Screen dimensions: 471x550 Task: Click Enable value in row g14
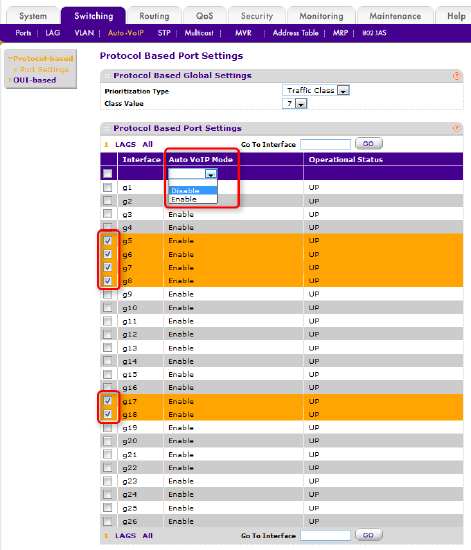pyautogui.click(x=181, y=361)
